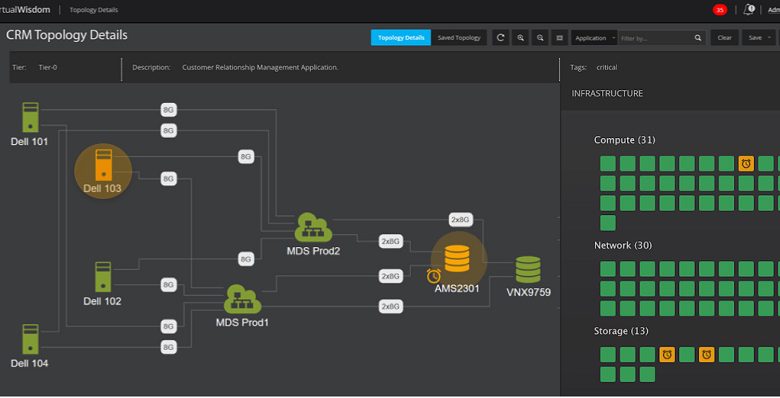
Task: Open the Save button dropdown arrow
Action: click(769, 38)
